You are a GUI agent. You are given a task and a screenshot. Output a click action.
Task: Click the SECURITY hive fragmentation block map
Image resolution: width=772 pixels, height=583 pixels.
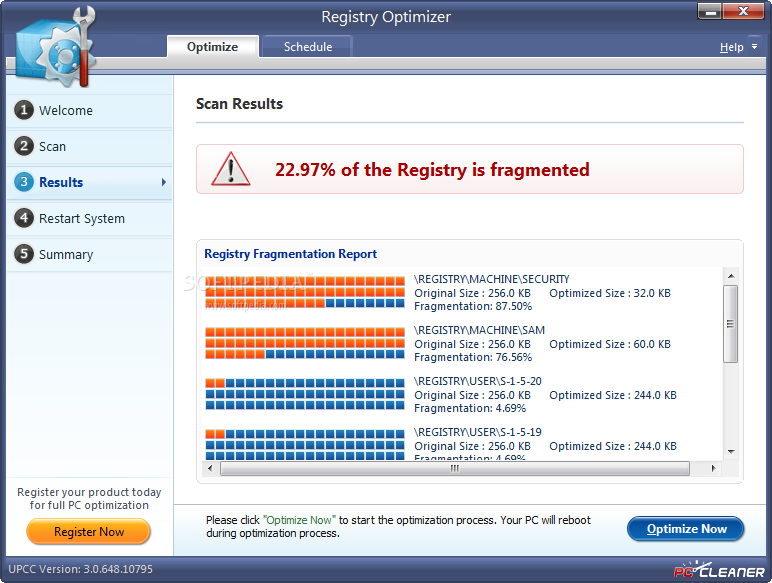305,292
